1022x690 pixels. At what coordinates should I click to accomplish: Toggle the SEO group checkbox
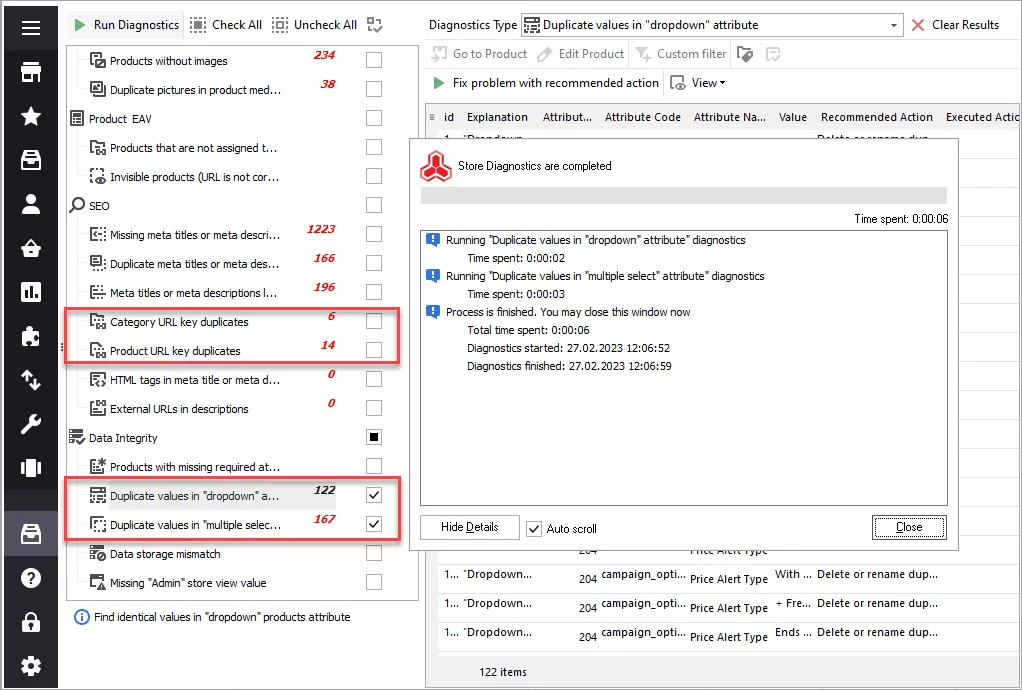click(x=374, y=205)
